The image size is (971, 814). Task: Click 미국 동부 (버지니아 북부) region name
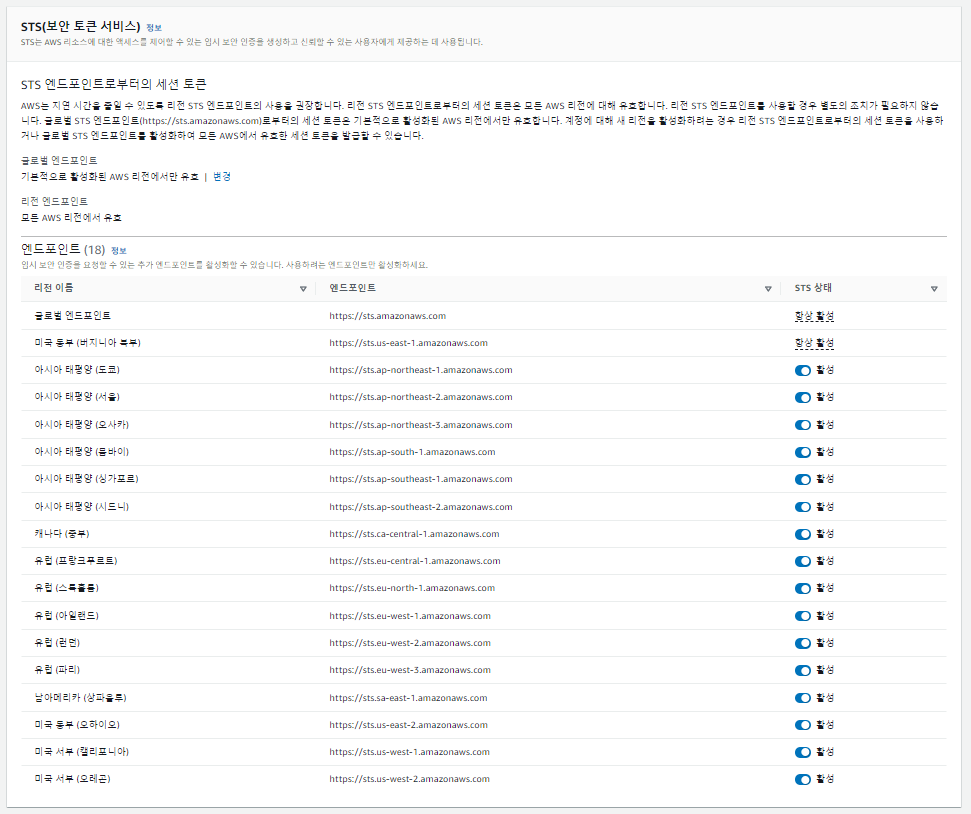click(87, 343)
